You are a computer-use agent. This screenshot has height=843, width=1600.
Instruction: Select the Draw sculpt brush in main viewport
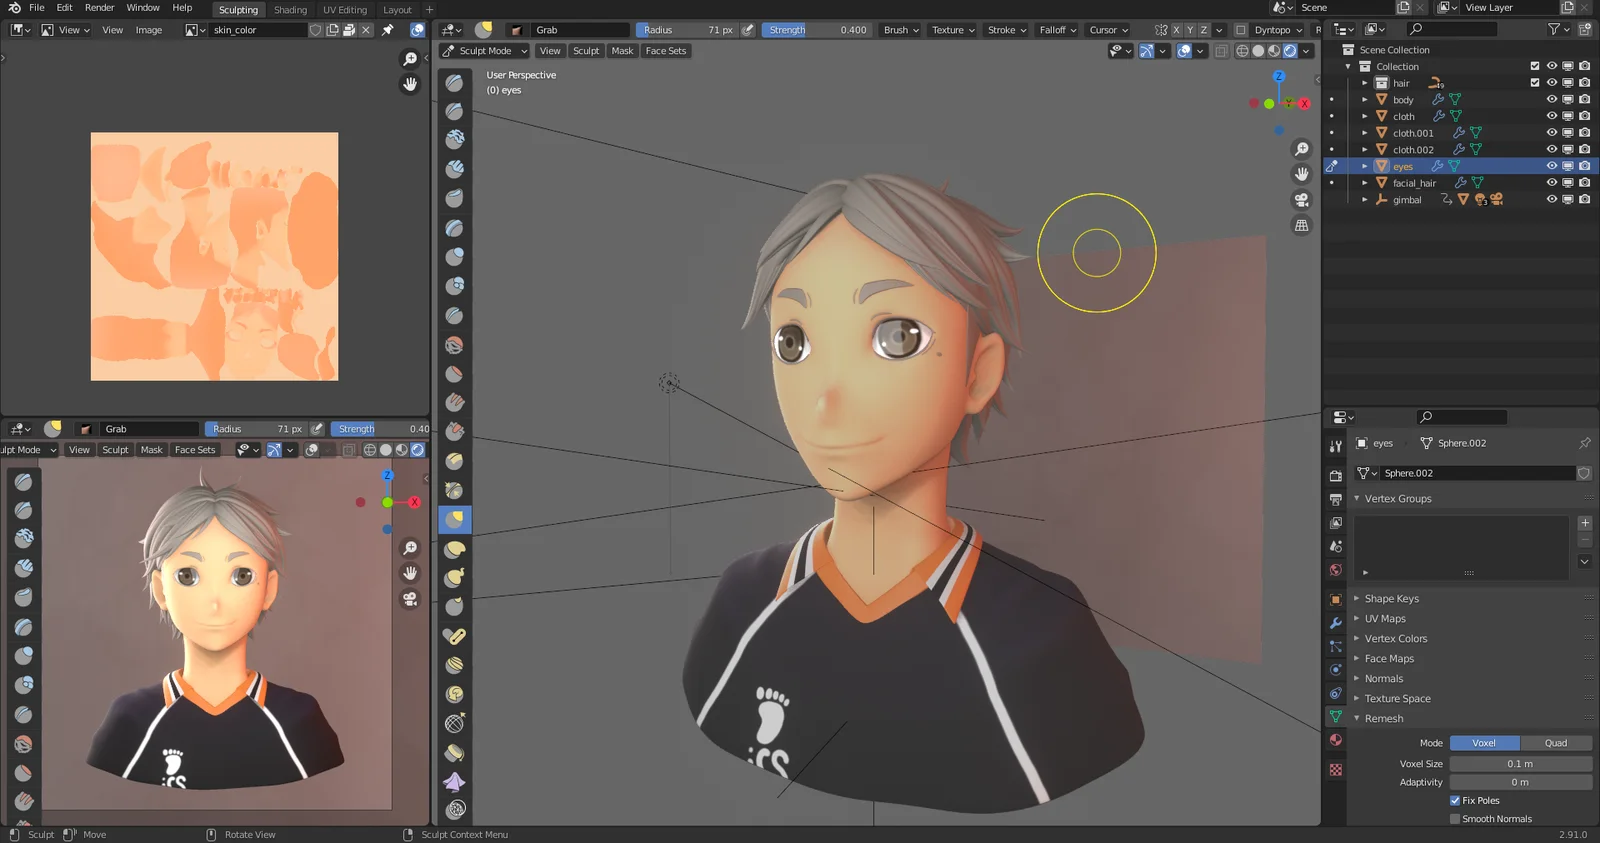point(455,83)
